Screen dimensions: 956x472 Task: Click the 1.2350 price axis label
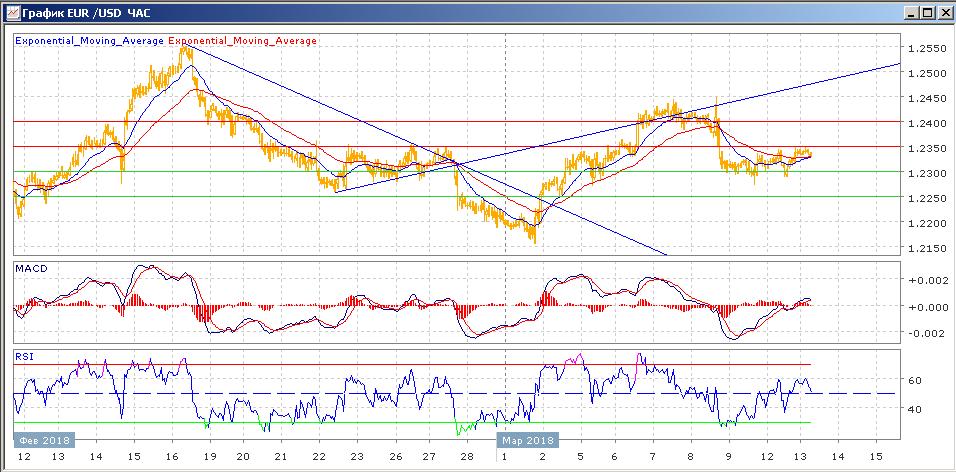click(926, 148)
